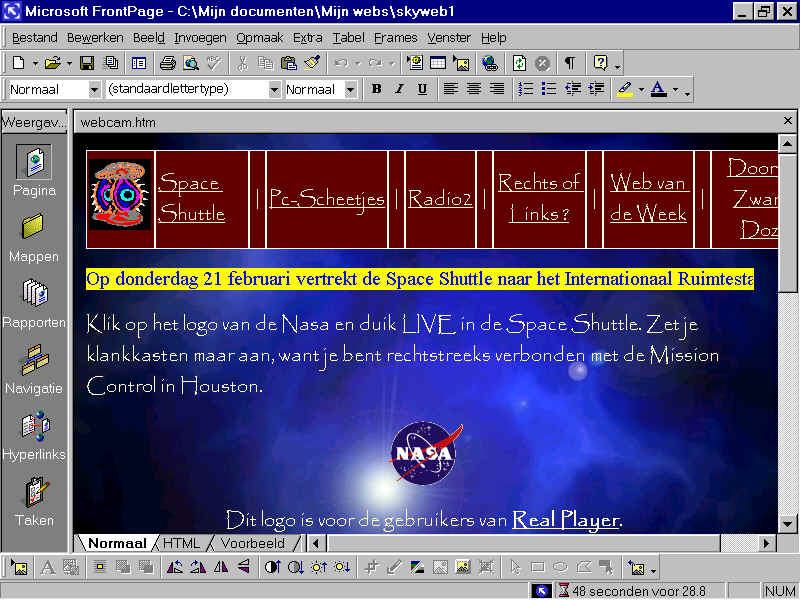Click the Print icon in the toolbar
The height and width of the screenshot is (600, 800).
click(168, 63)
